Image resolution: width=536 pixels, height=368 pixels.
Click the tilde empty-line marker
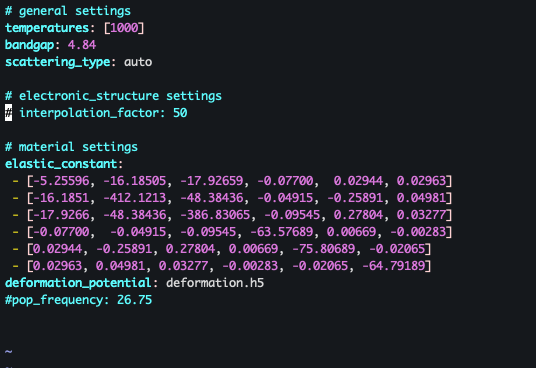[x=9, y=351]
